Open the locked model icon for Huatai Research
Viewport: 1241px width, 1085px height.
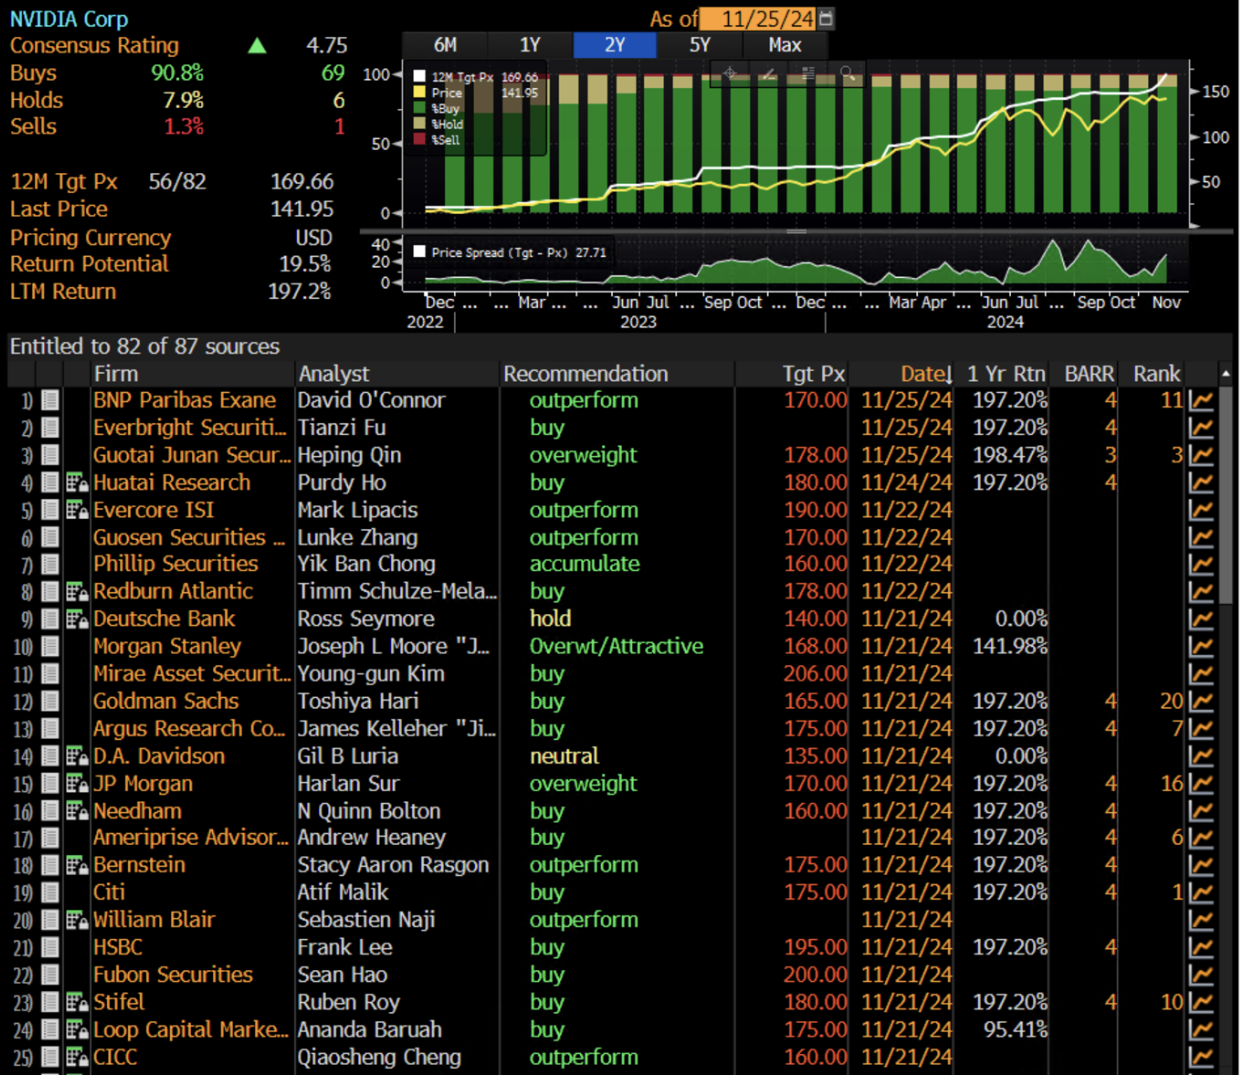tap(77, 483)
